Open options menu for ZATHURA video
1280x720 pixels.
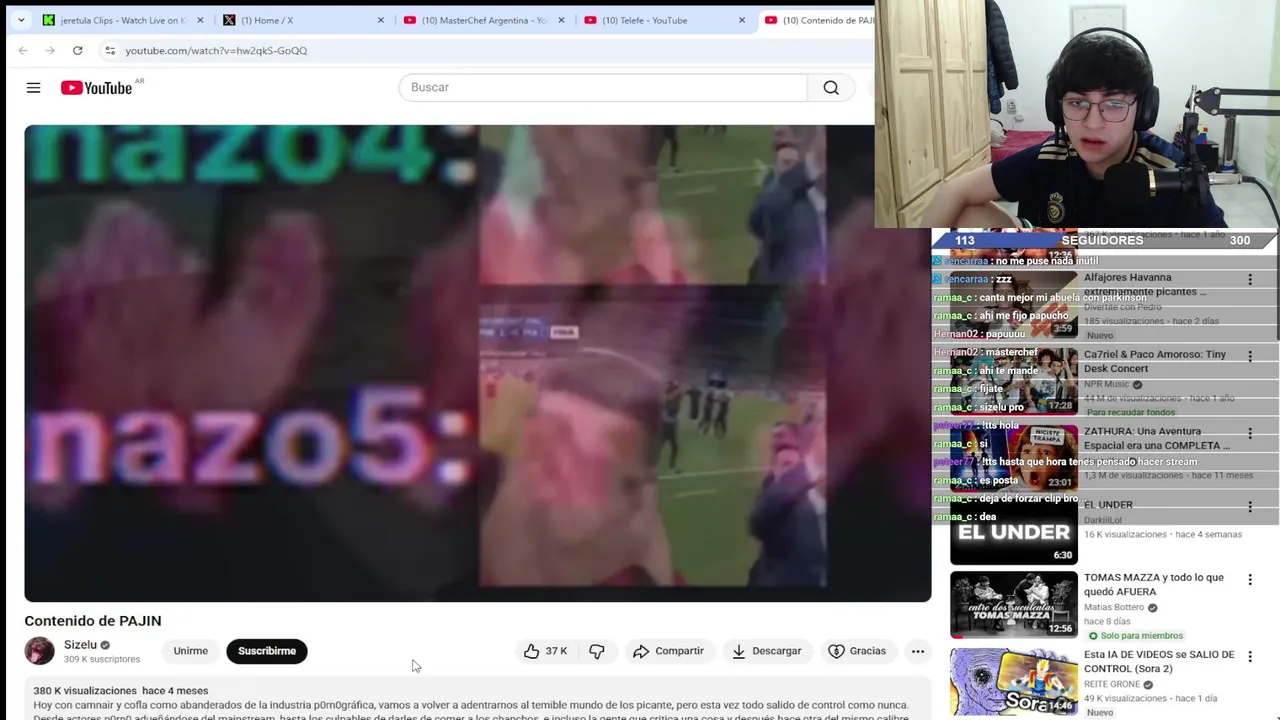click(1249, 433)
